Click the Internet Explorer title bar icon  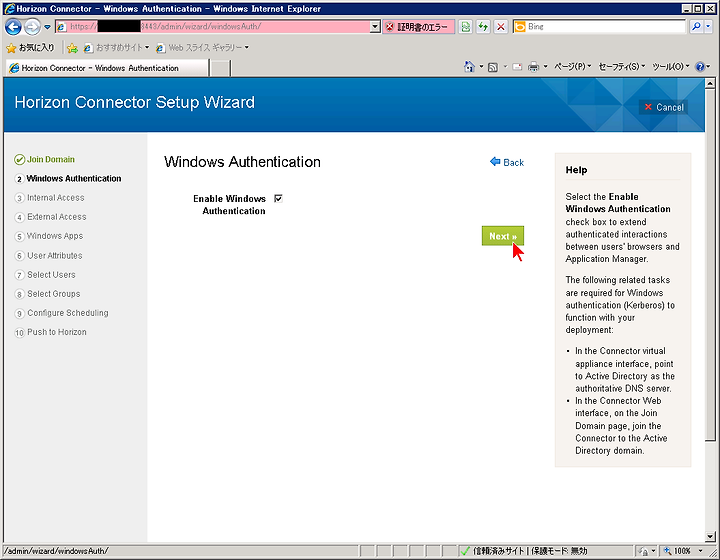[9, 8]
